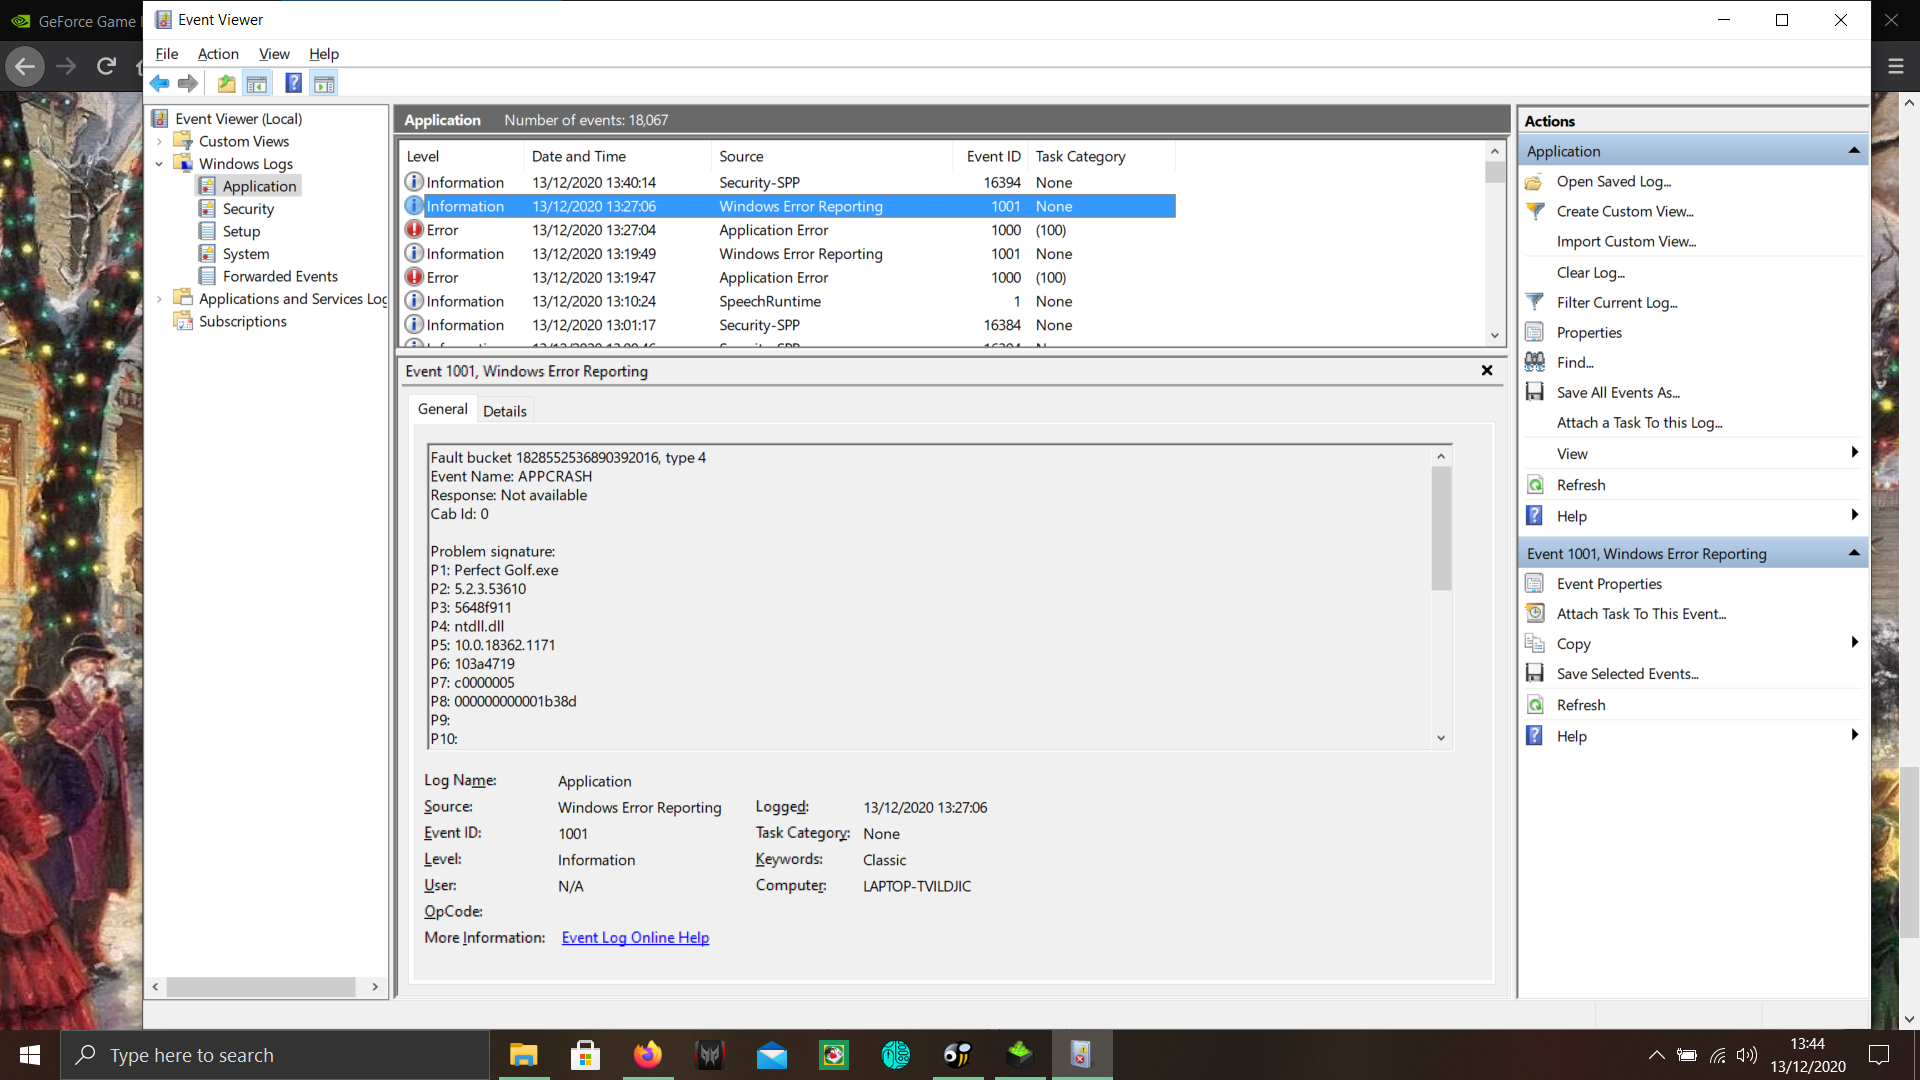This screenshot has height=1080, width=1920.
Task: Expand Applications and Services Logs node
Action: [x=159, y=299]
